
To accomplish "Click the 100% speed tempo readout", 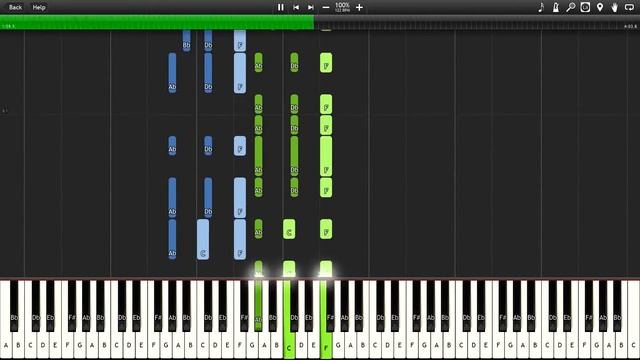I will (342, 7).
